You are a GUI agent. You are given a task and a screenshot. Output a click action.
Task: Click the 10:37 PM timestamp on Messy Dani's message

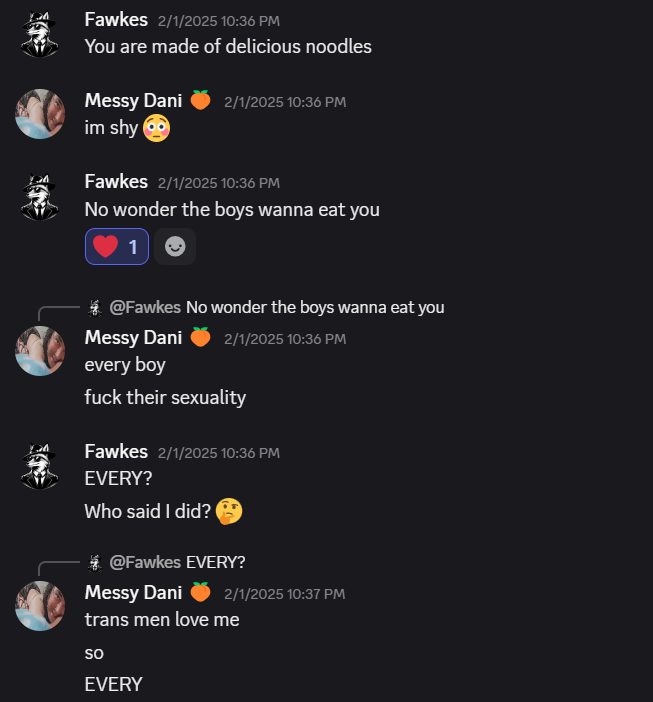tap(285, 594)
